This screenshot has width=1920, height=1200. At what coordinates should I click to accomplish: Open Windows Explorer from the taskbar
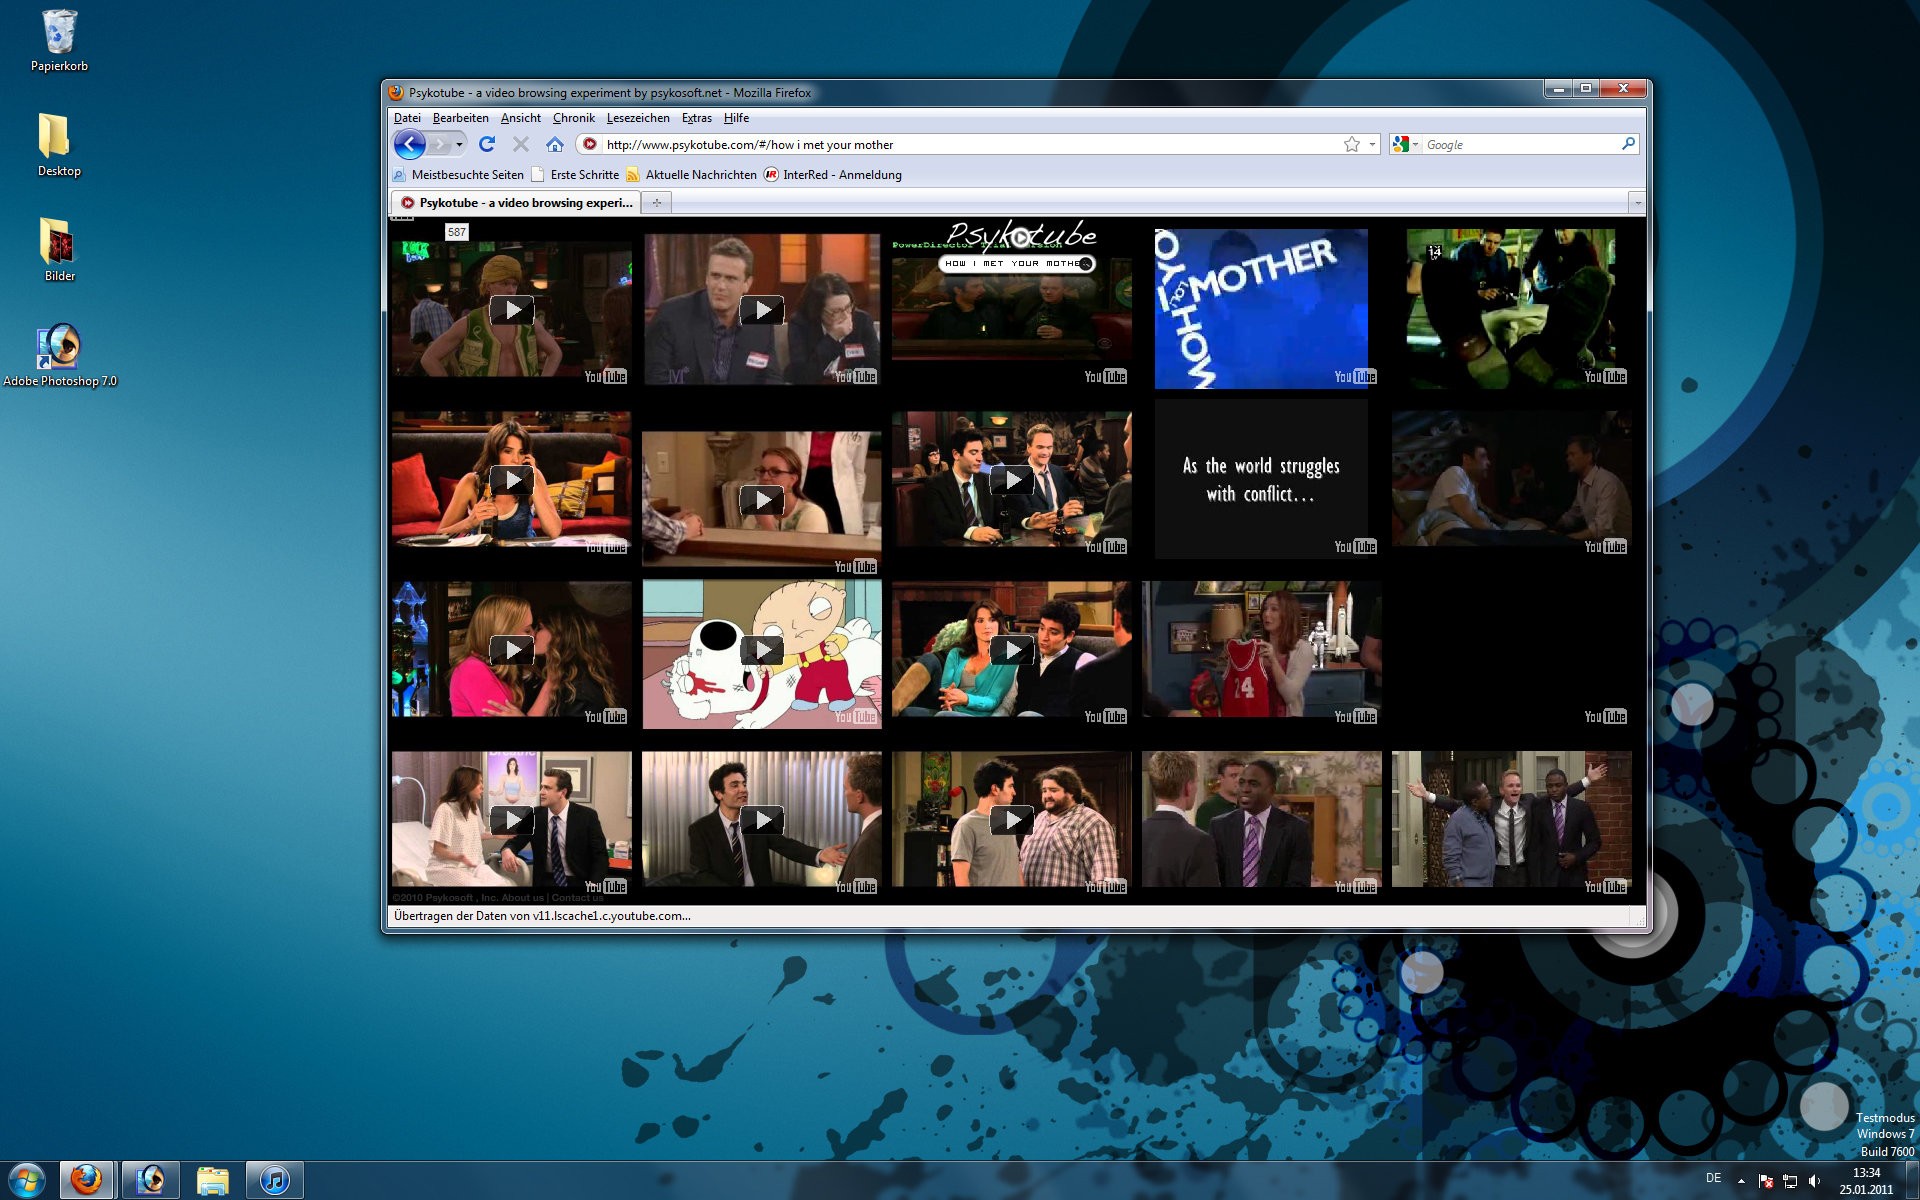coord(212,1180)
